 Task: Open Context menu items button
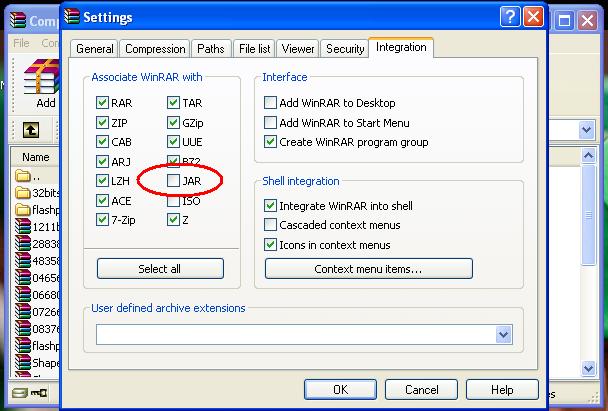368,268
